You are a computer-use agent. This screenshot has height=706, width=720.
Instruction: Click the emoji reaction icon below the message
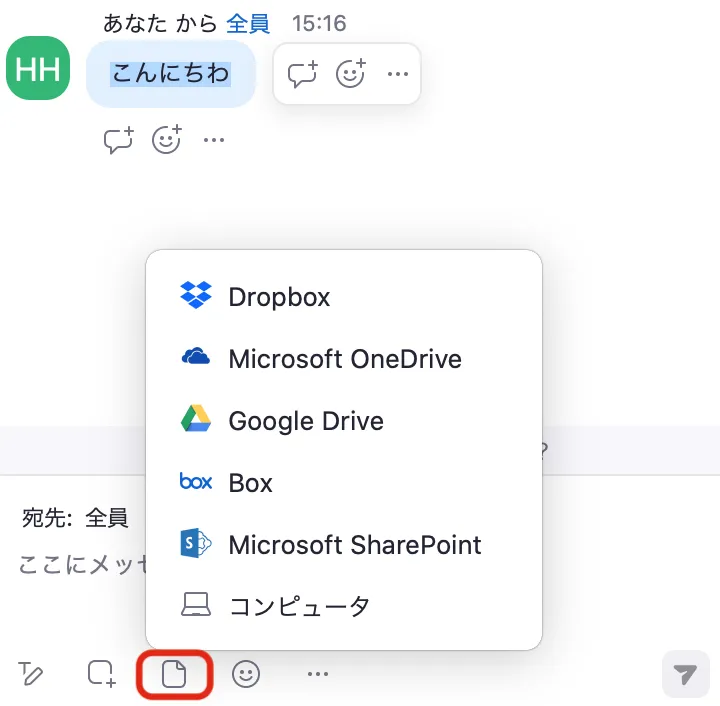(x=167, y=140)
